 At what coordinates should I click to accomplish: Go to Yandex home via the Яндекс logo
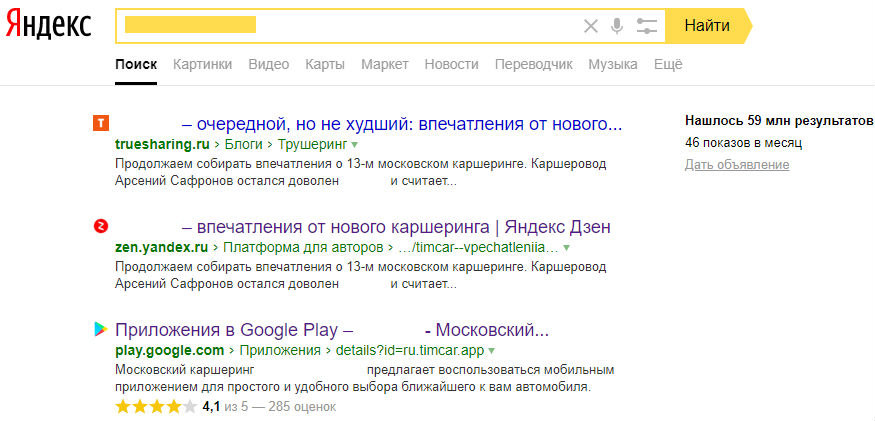tap(49, 26)
